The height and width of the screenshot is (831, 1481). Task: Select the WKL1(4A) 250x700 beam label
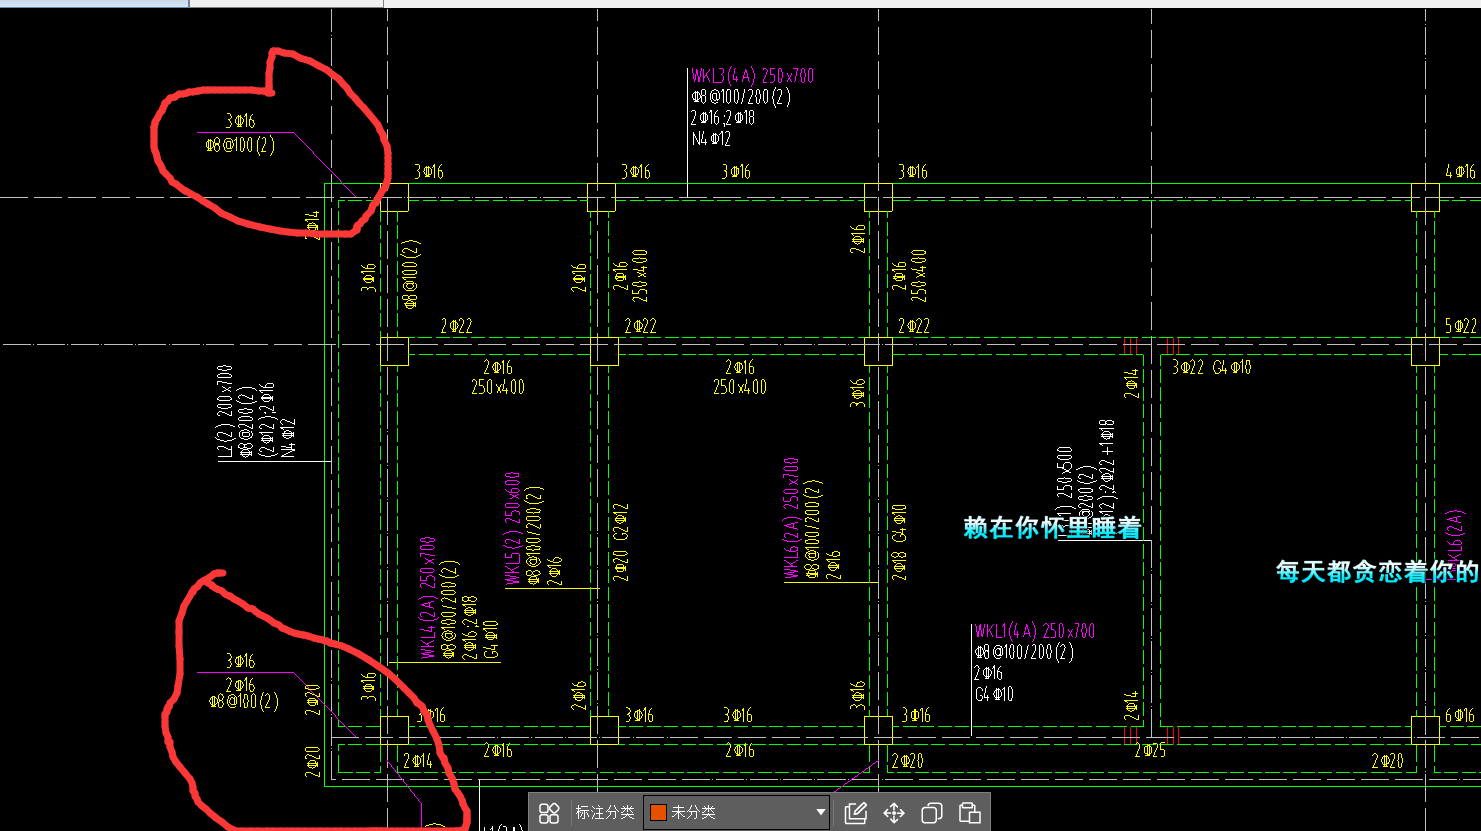click(1034, 631)
